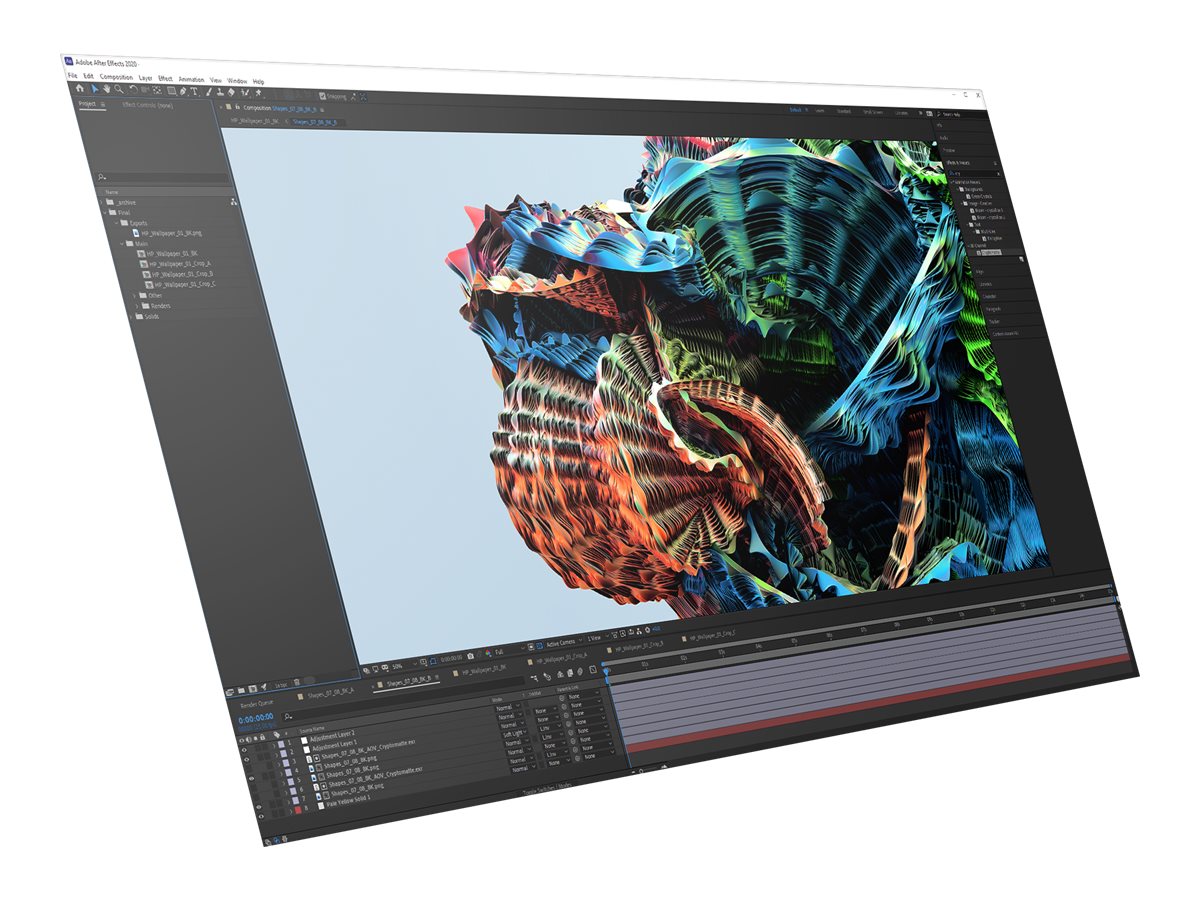The width and height of the screenshot is (1200, 900).
Task: Click the new composition icon in Project panel
Action: coord(253,688)
